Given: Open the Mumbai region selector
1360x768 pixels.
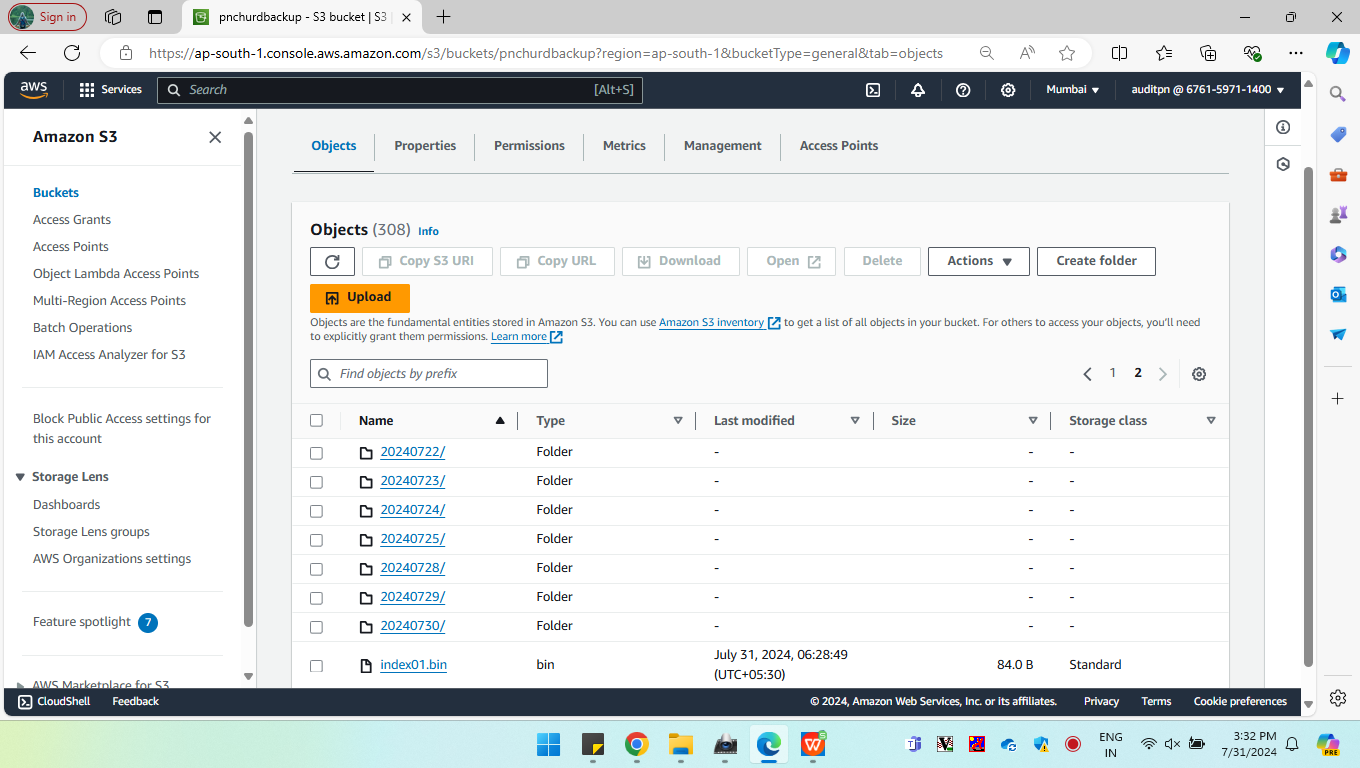Looking at the screenshot, I should click(1072, 90).
